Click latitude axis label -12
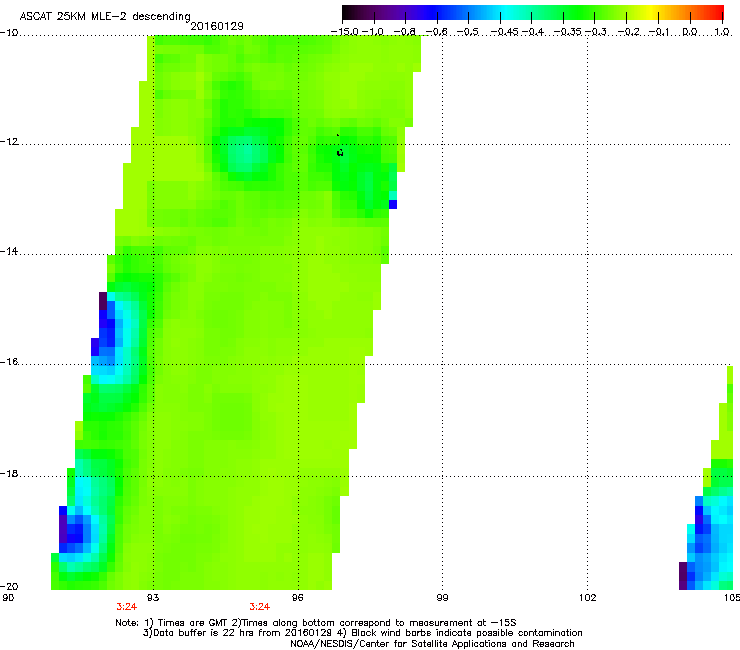 (9, 142)
